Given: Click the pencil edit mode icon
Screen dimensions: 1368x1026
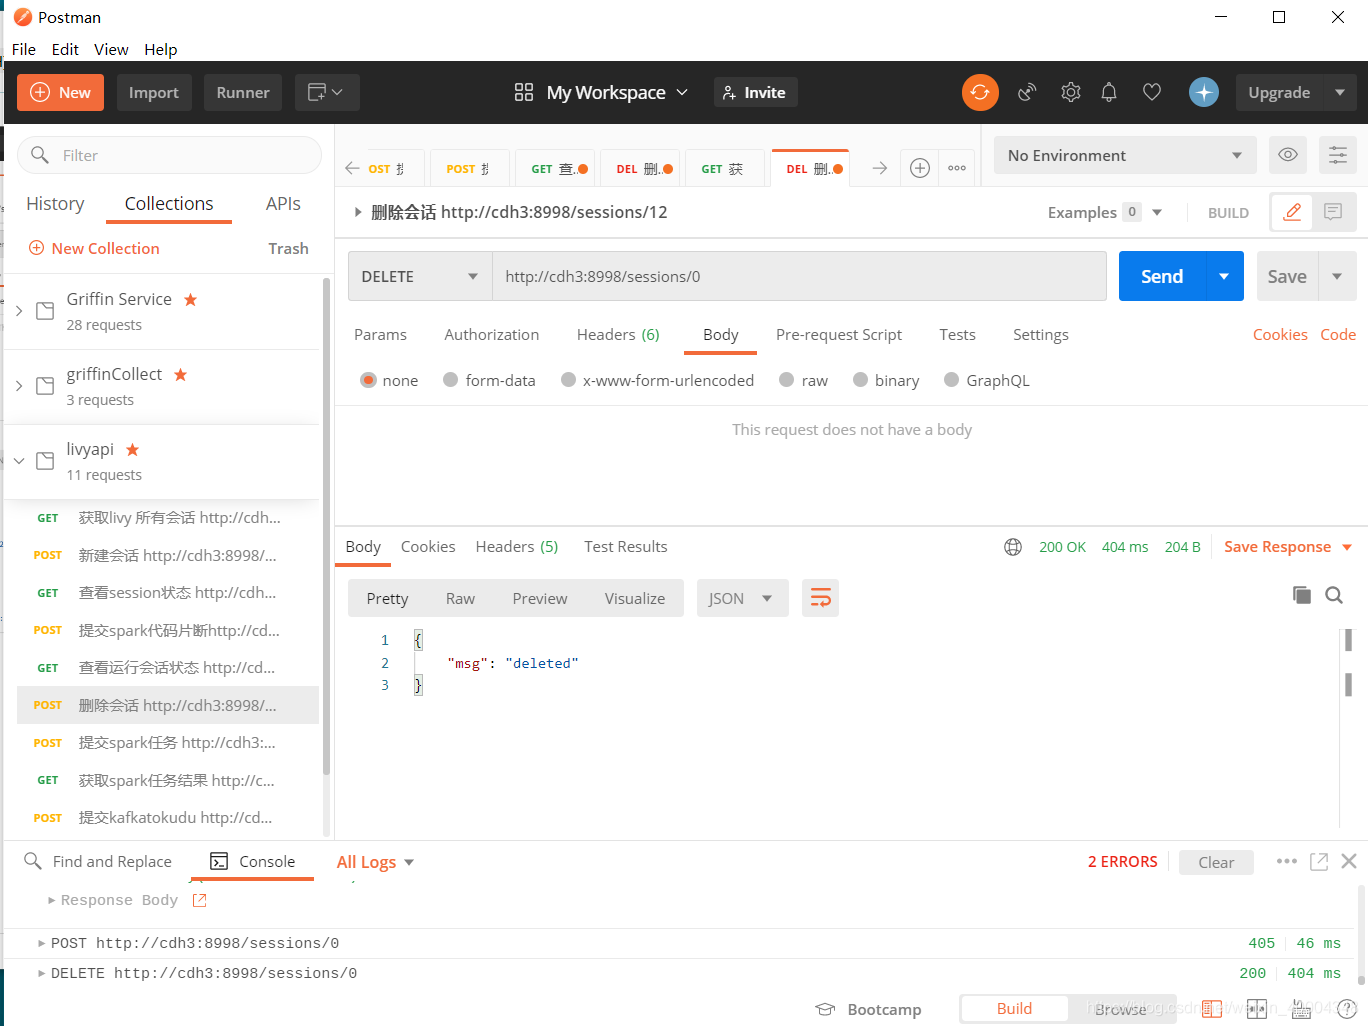Looking at the screenshot, I should tap(1292, 212).
